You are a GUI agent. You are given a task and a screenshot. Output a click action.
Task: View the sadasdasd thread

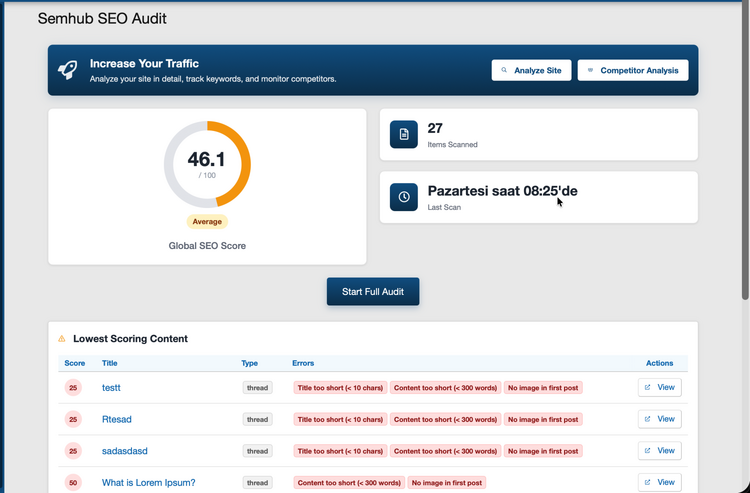tap(659, 451)
